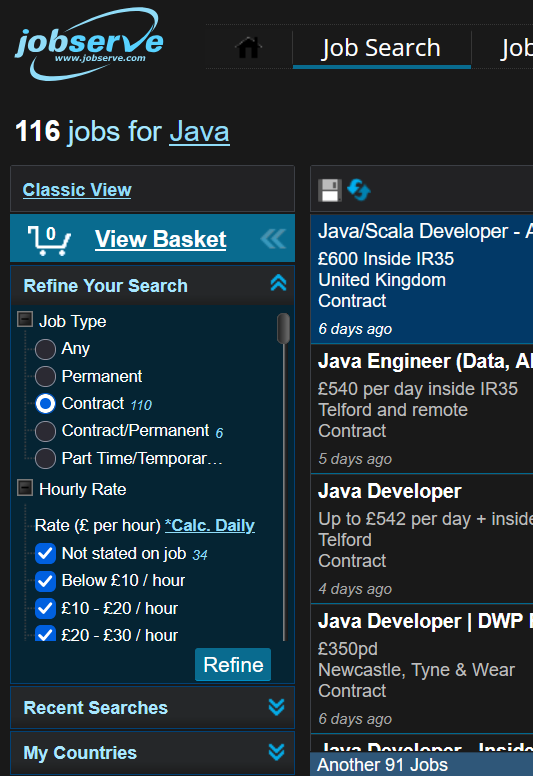Viewport: 533px width, 776px height.
Task: Uncheck £20 - £30 / hour checkbox
Action: 46,633
